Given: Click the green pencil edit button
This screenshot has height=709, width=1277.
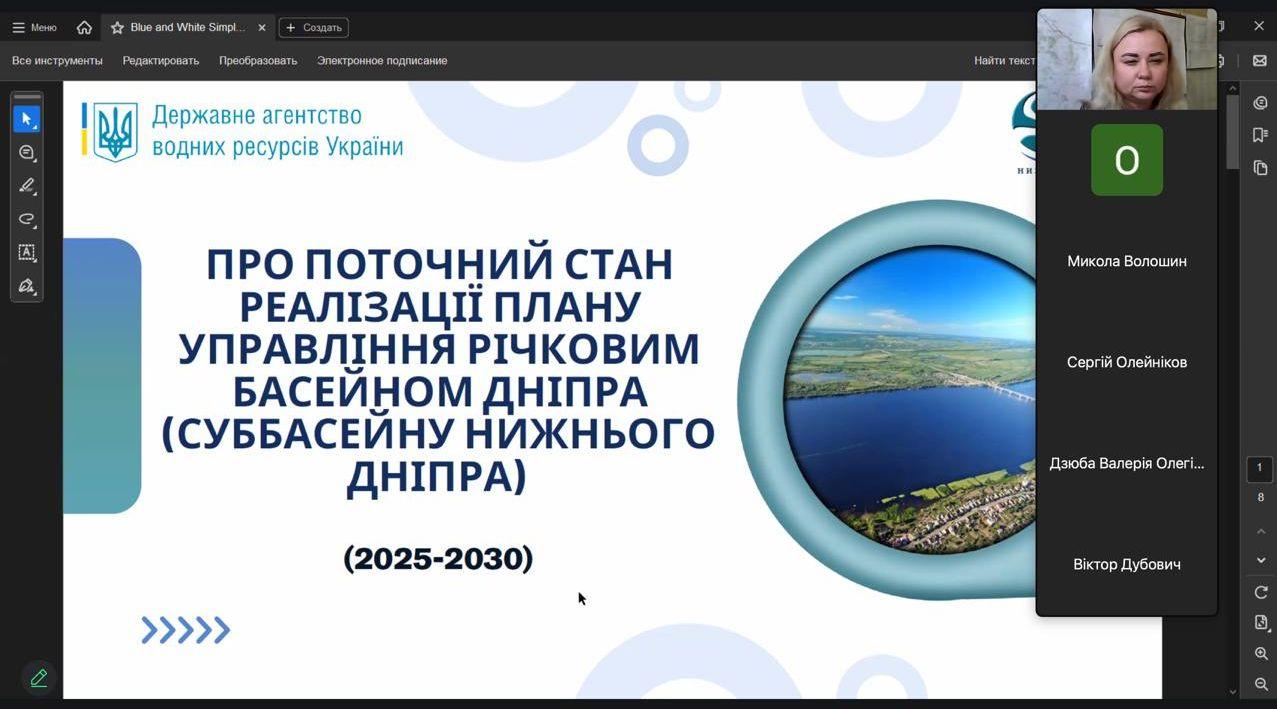Looking at the screenshot, I should click(39, 678).
